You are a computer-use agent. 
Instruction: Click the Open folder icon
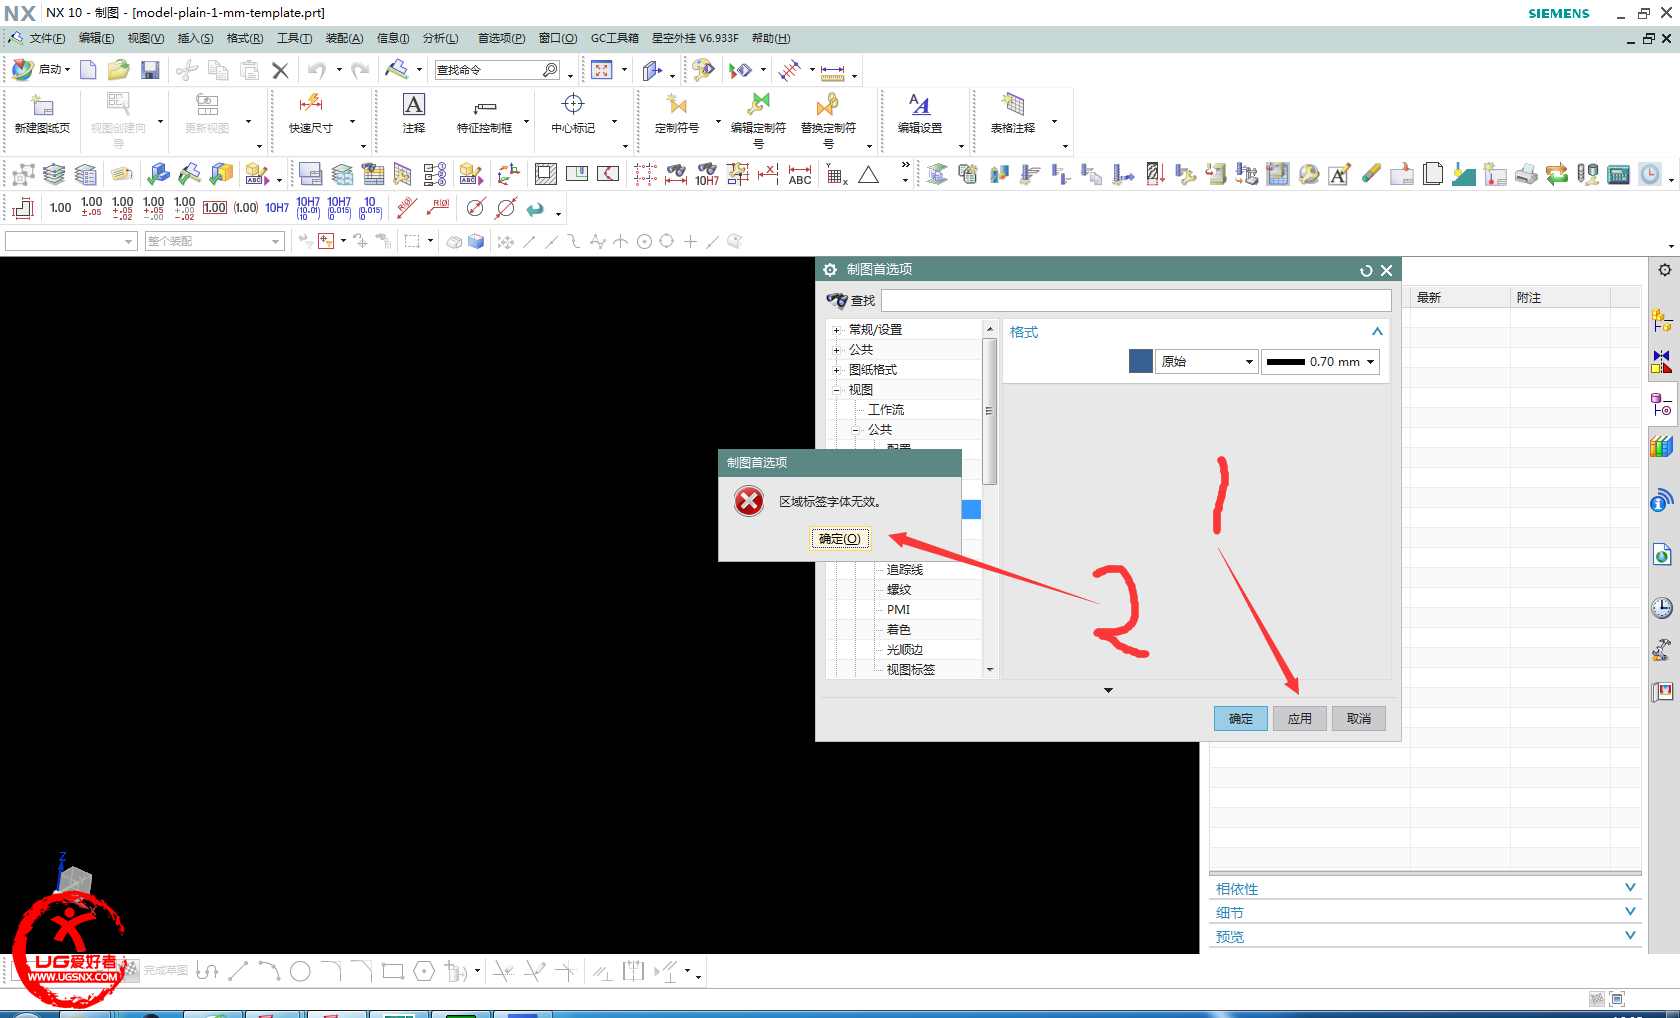pyautogui.click(x=118, y=70)
